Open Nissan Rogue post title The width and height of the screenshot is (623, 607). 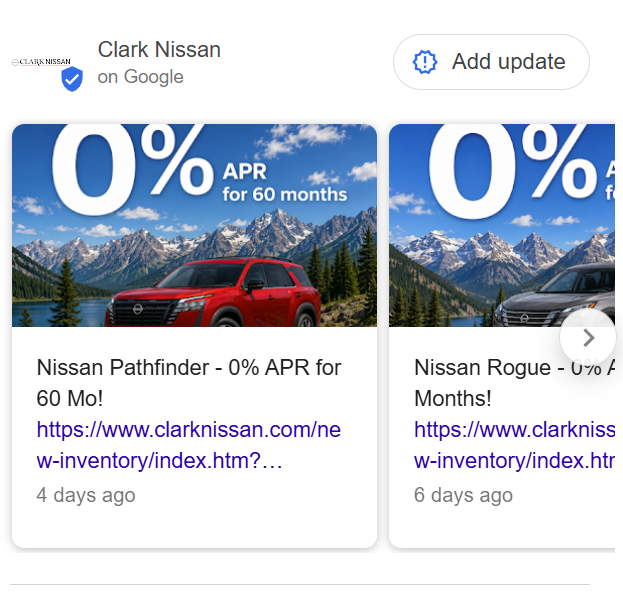(514, 383)
